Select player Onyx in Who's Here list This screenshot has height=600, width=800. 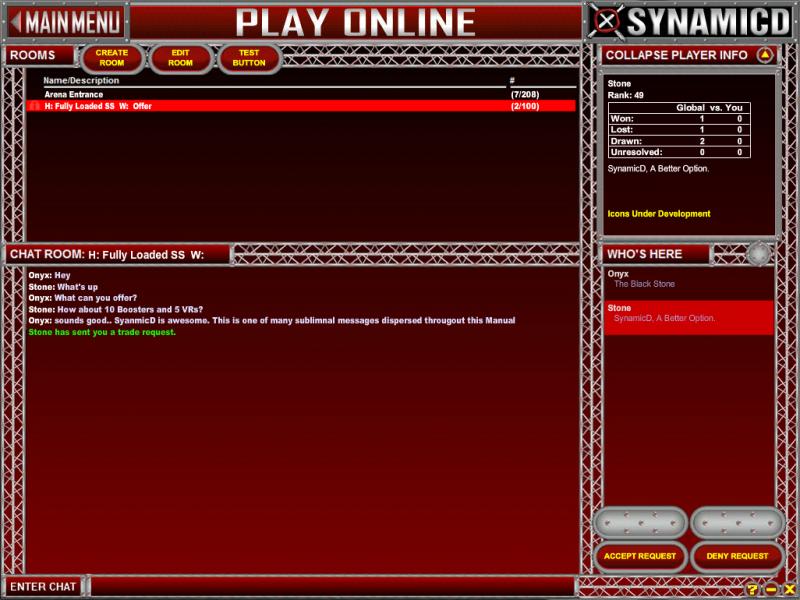688,279
